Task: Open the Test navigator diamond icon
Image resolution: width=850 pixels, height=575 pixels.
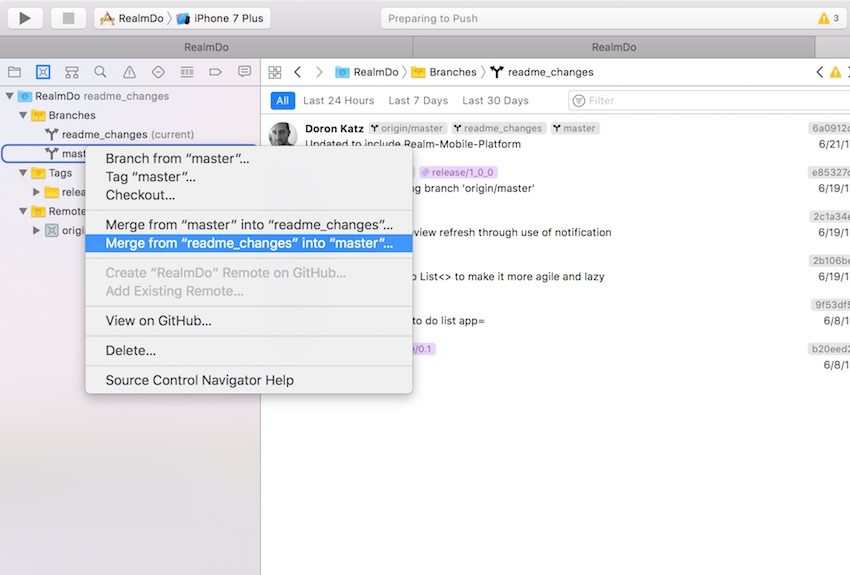Action: (158, 72)
